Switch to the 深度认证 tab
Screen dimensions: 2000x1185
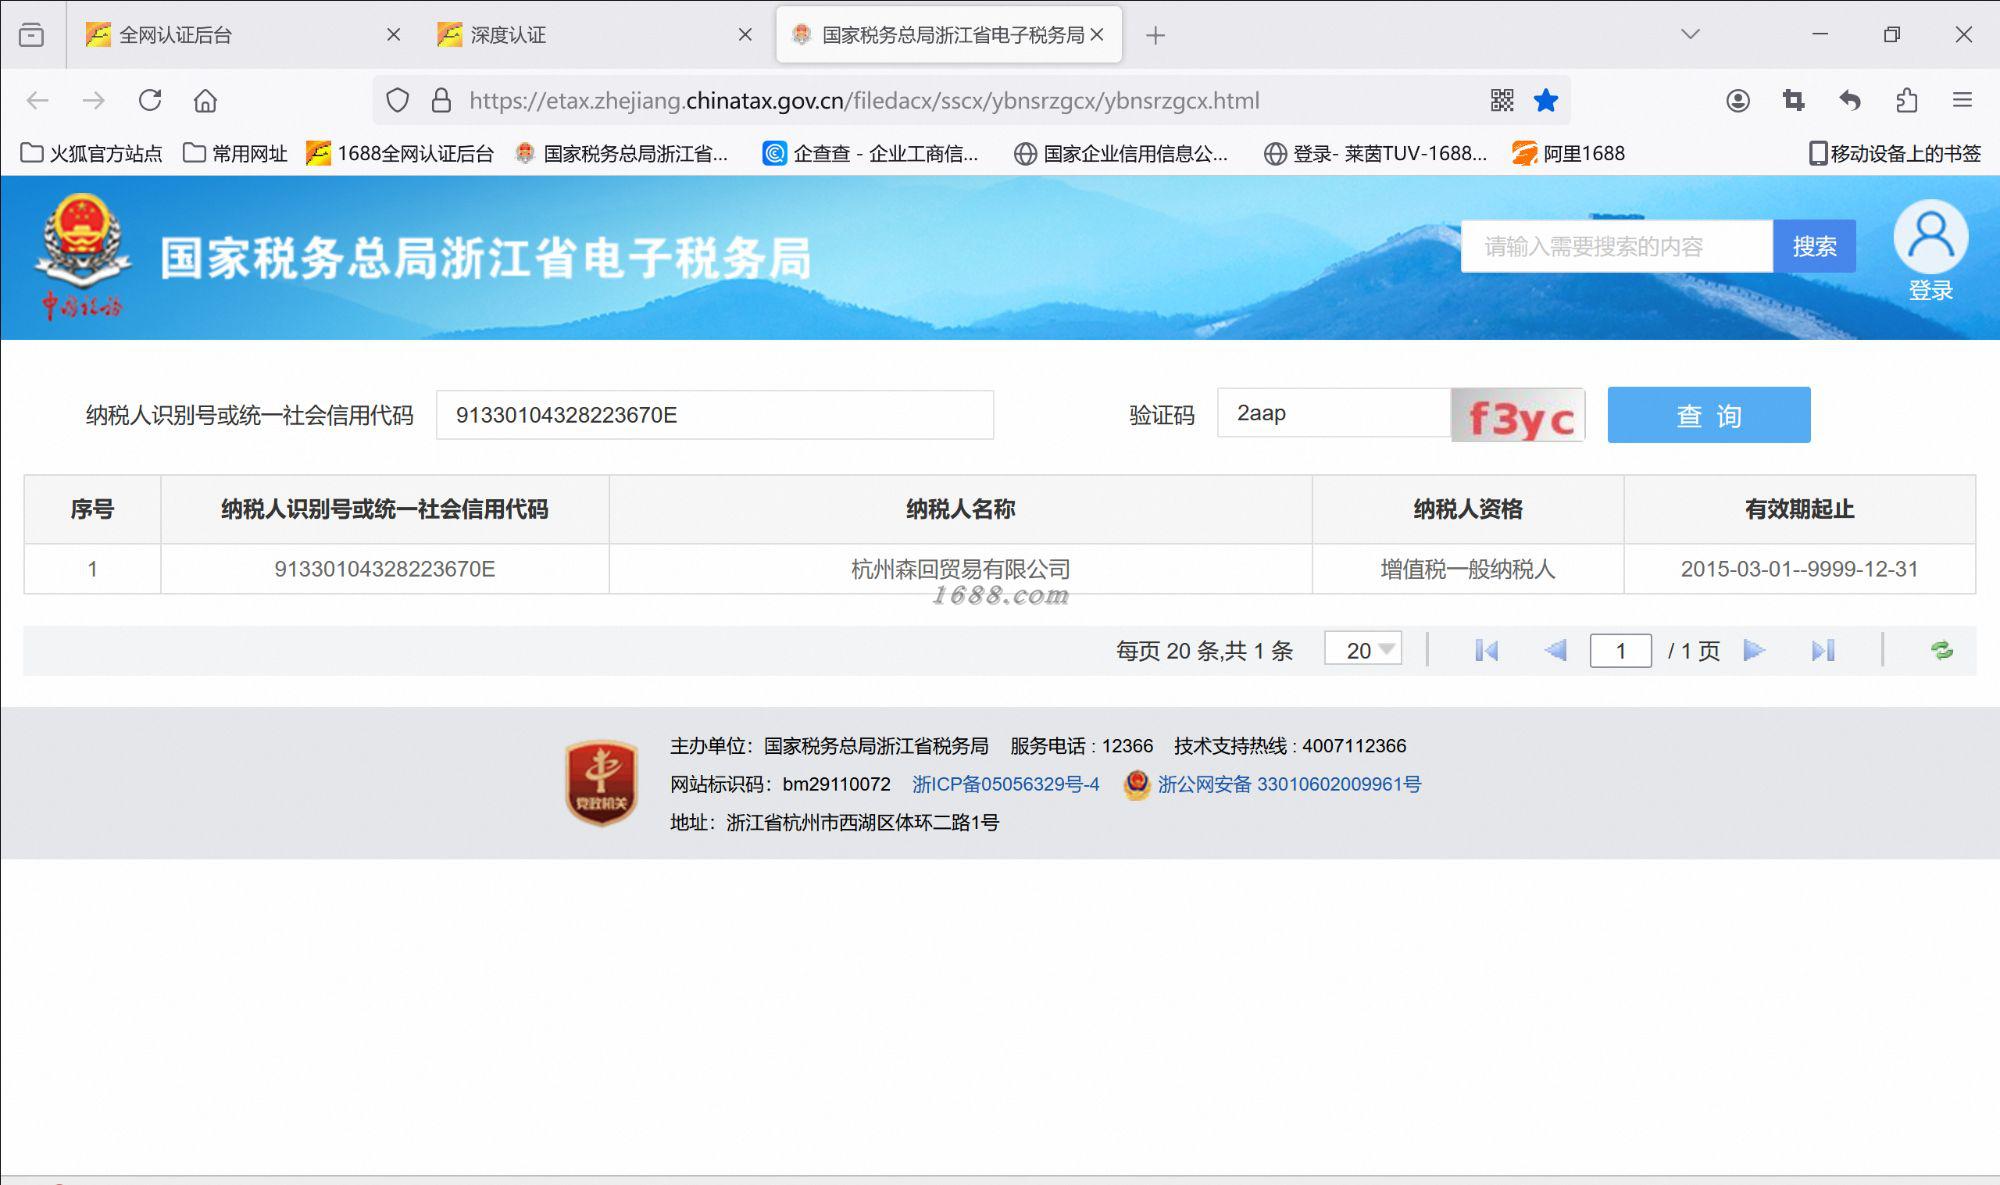[x=508, y=35]
